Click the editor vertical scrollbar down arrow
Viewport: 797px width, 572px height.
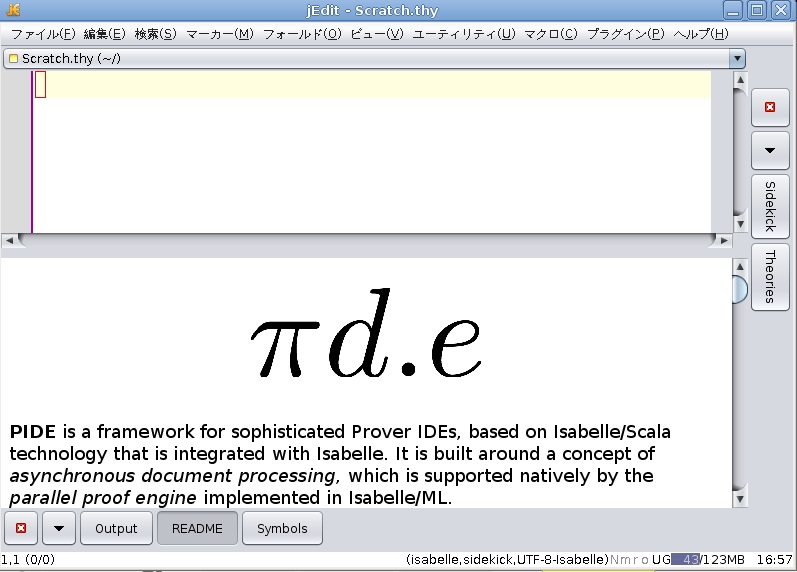click(740, 224)
